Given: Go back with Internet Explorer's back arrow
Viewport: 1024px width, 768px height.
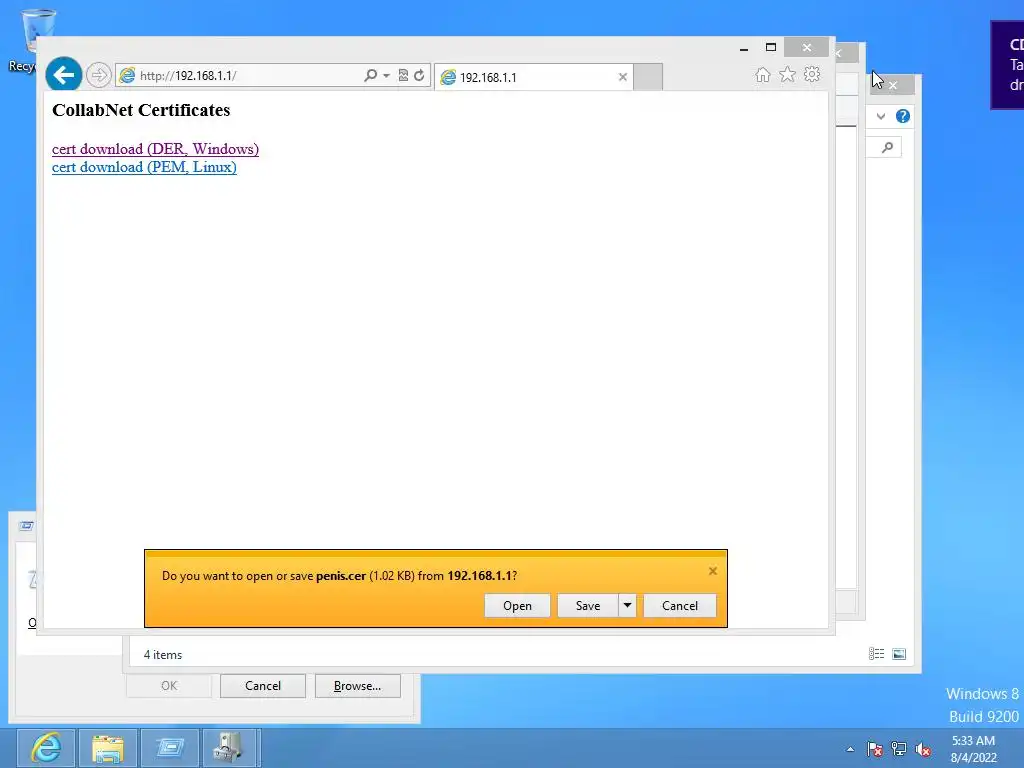Looking at the screenshot, I should (63, 75).
